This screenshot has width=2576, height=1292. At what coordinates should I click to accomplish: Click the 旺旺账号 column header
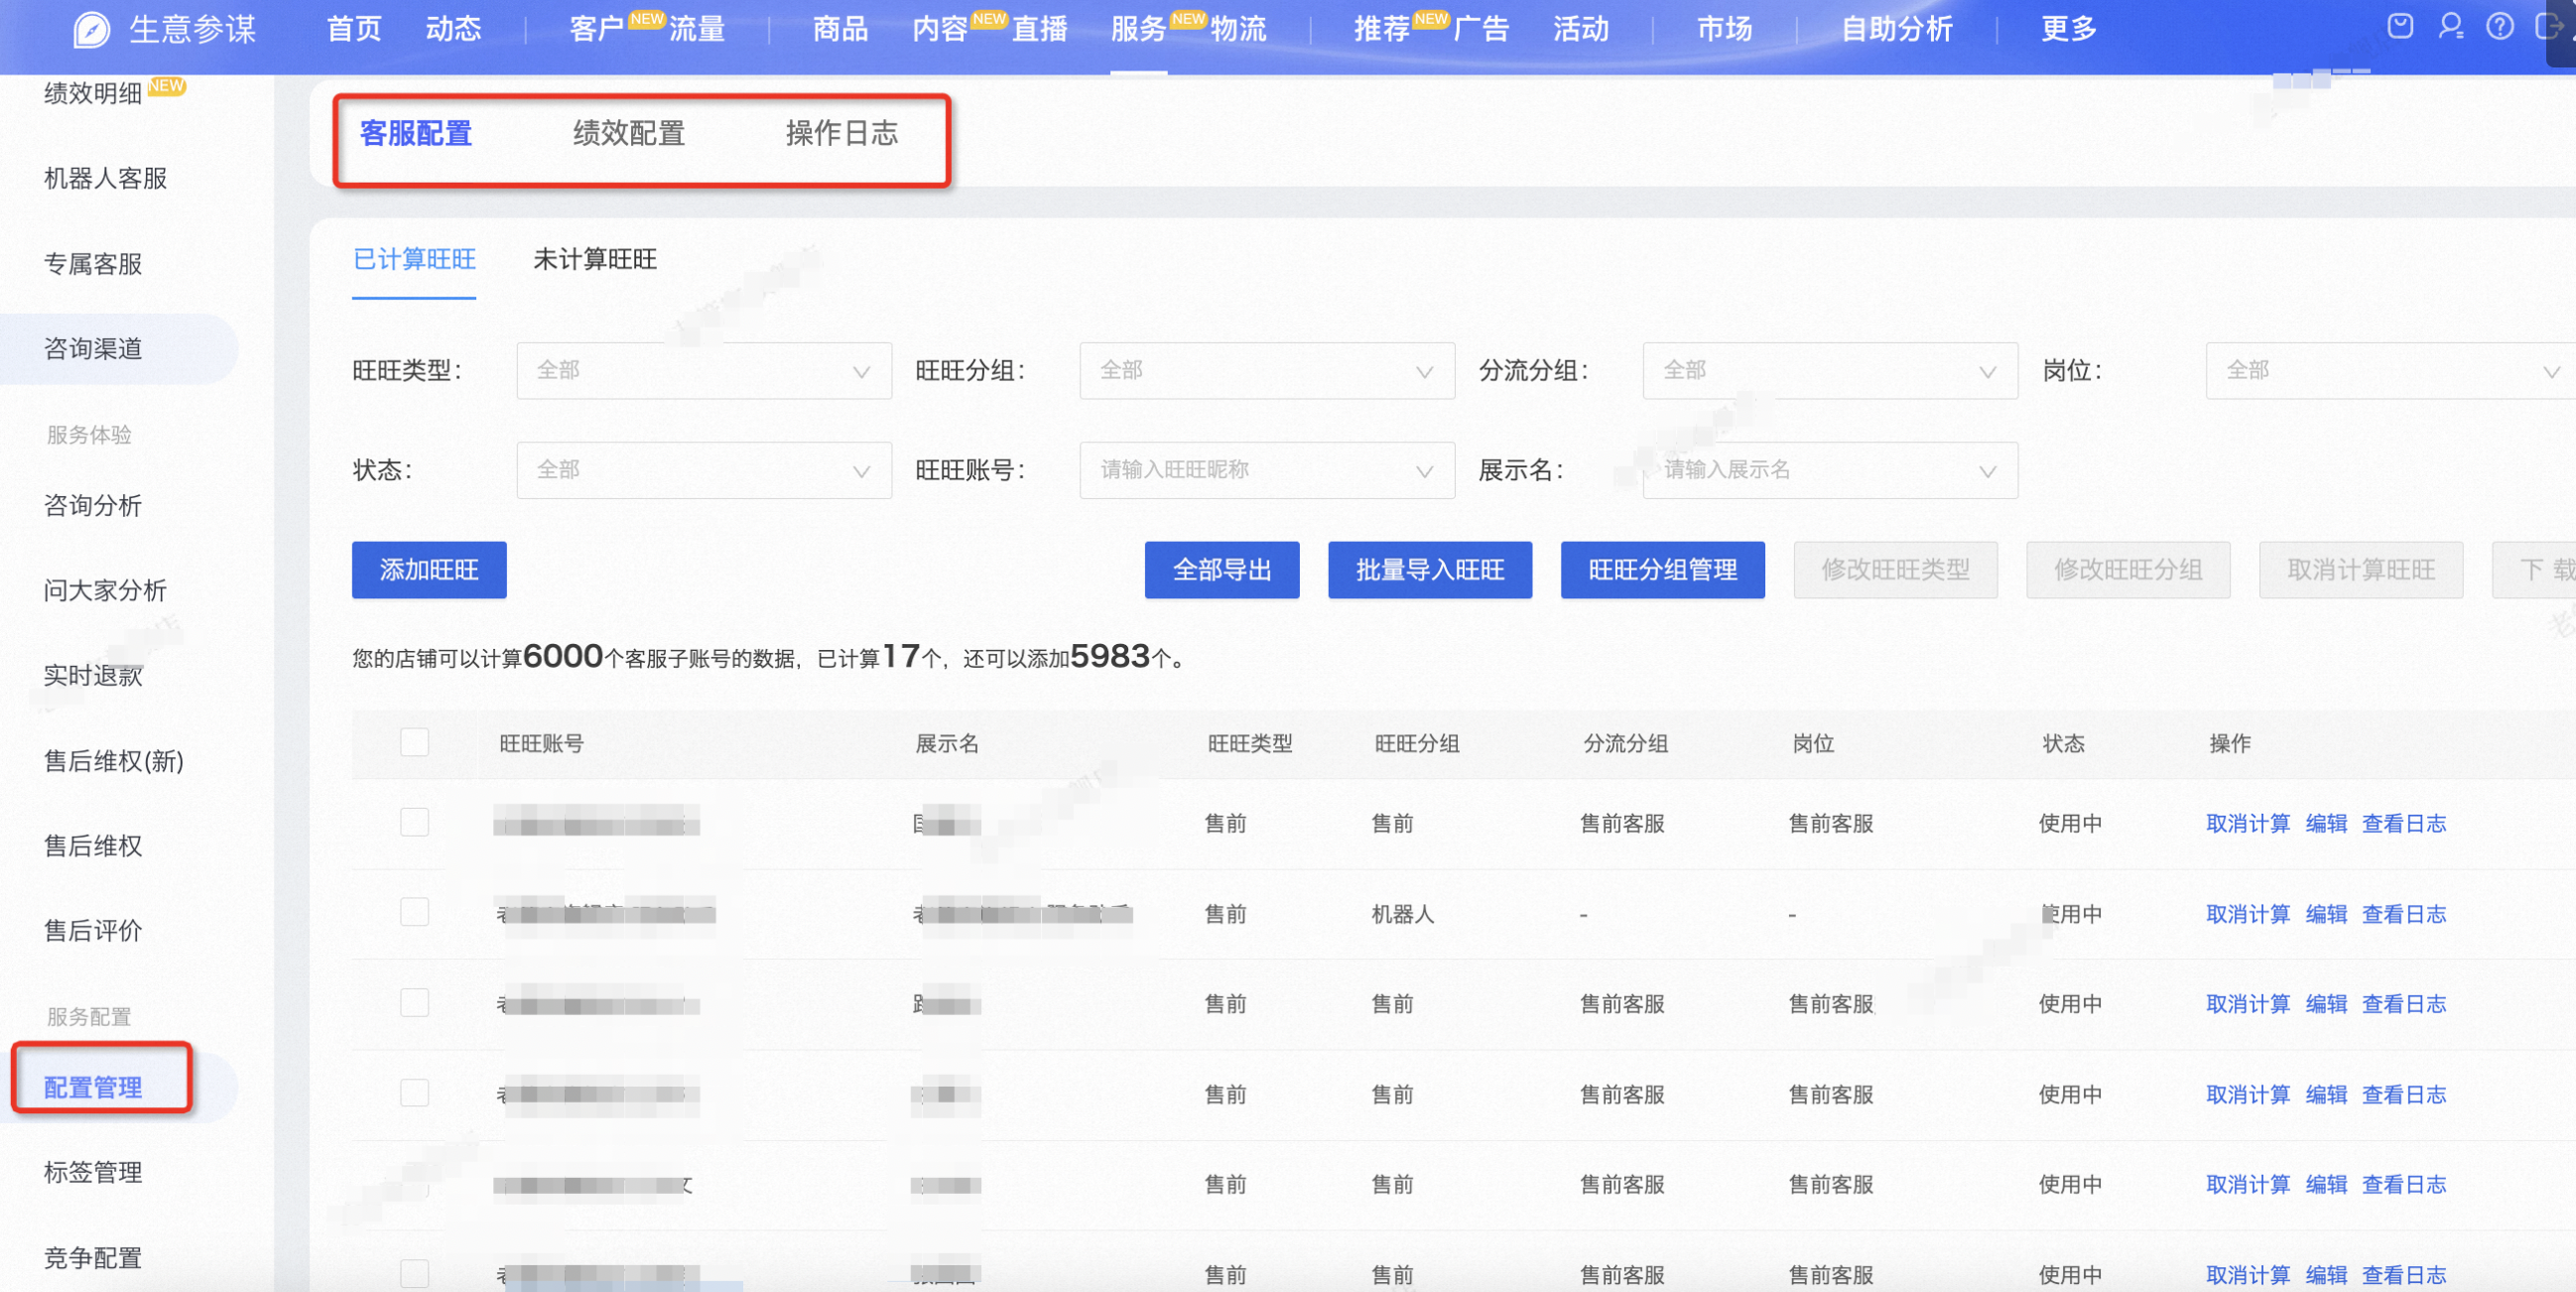click(541, 744)
